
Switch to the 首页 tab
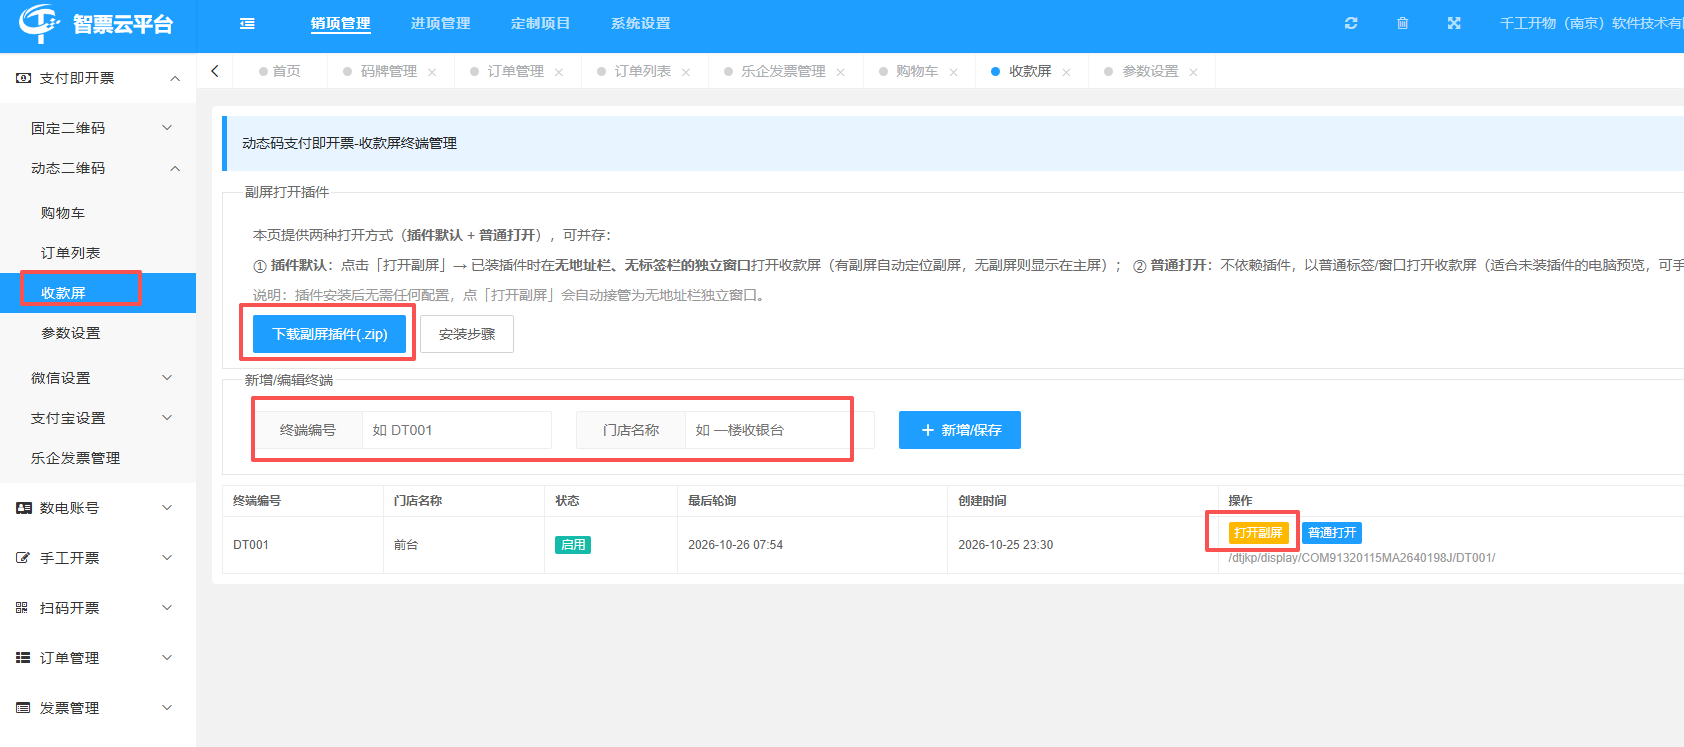point(279,71)
